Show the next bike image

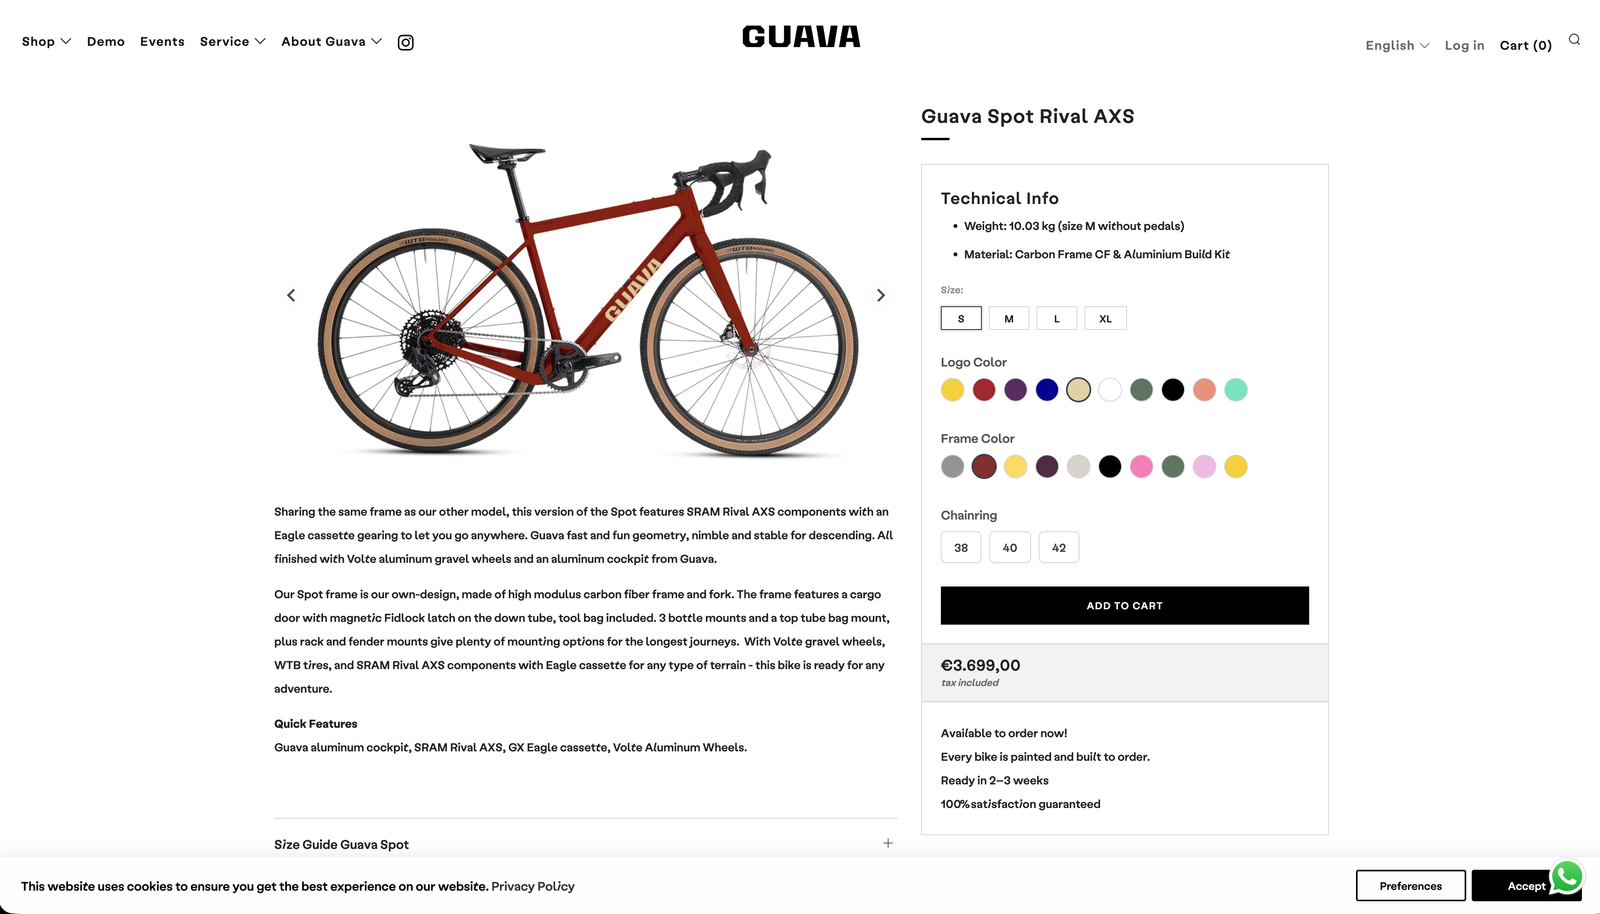880,295
